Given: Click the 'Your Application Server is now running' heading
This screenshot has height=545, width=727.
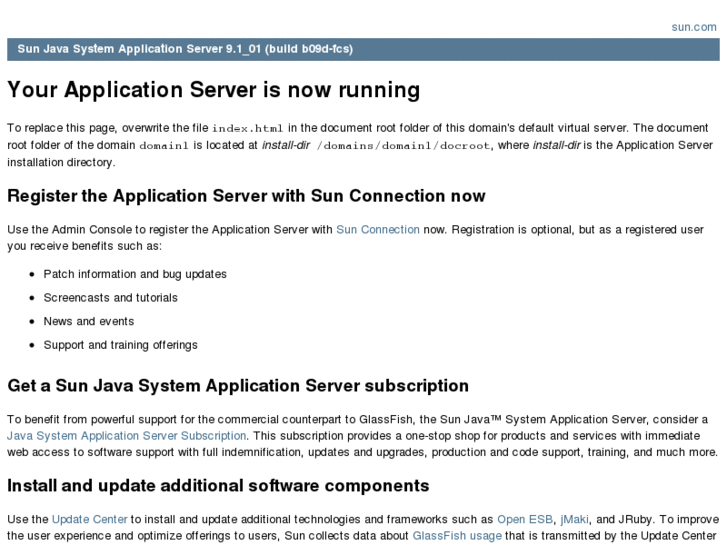Looking at the screenshot, I should click(x=213, y=91).
